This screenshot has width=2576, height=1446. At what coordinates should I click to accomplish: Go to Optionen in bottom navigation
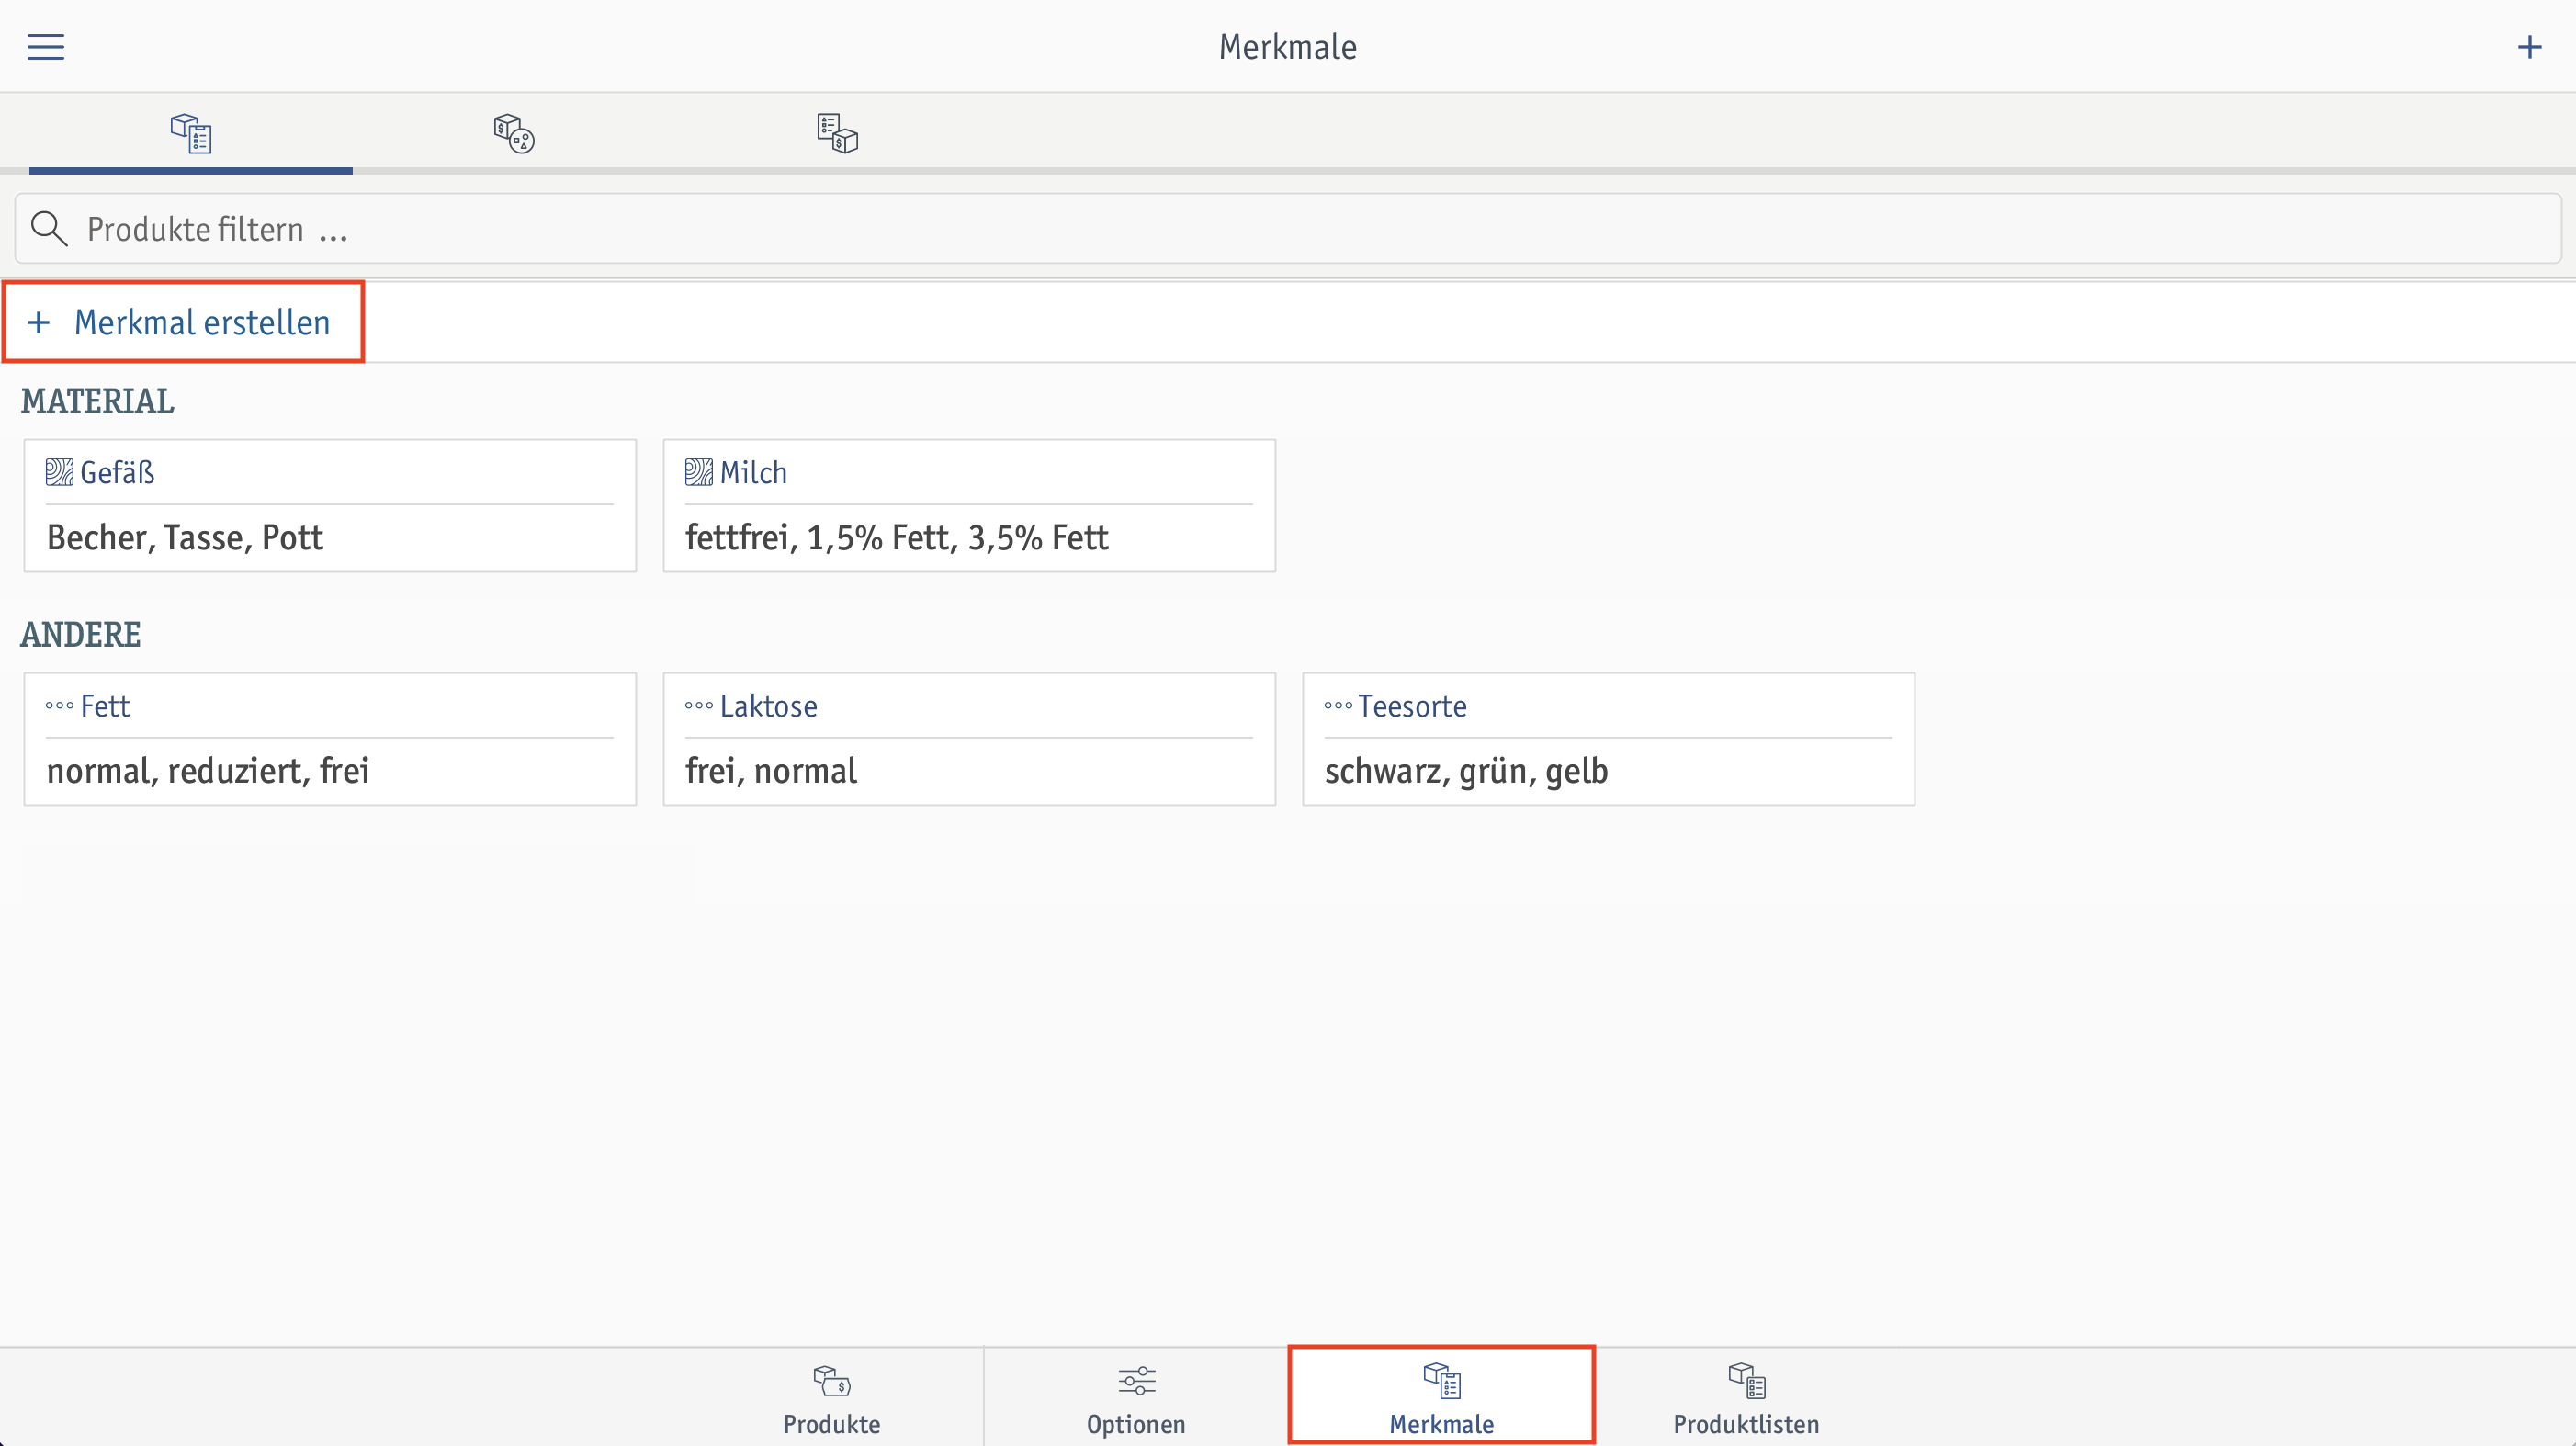(1136, 1397)
